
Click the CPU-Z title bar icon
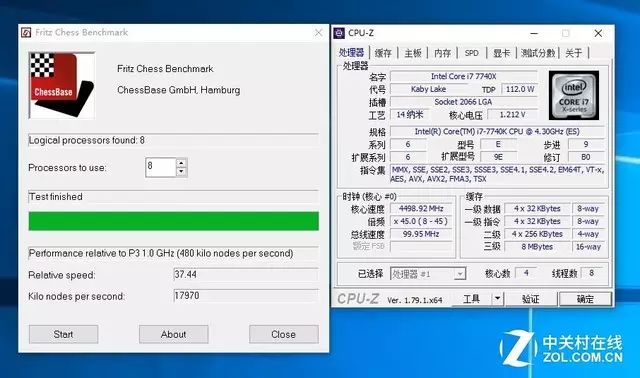coord(339,33)
